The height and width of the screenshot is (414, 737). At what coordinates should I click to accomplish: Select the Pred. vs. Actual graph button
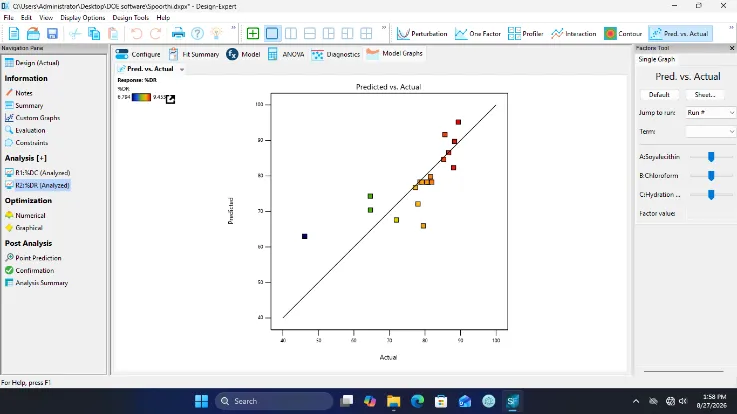[680, 33]
